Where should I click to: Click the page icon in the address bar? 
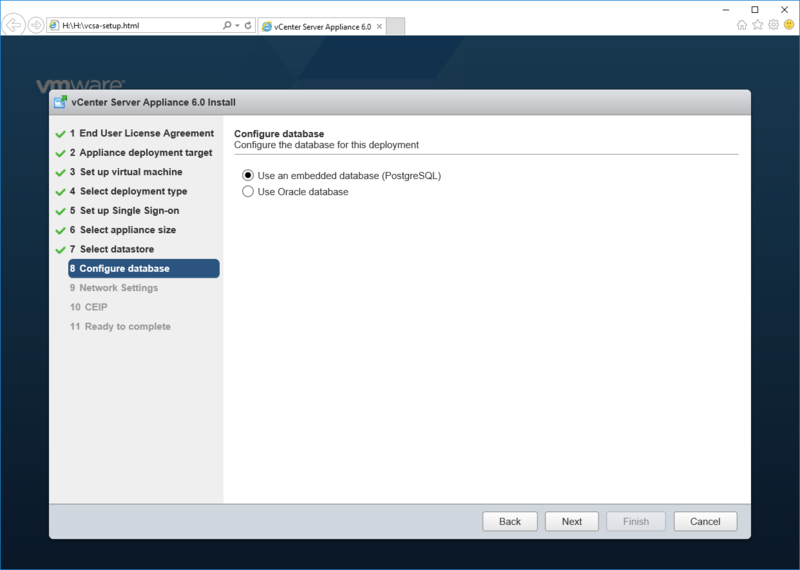pos(54,25)
